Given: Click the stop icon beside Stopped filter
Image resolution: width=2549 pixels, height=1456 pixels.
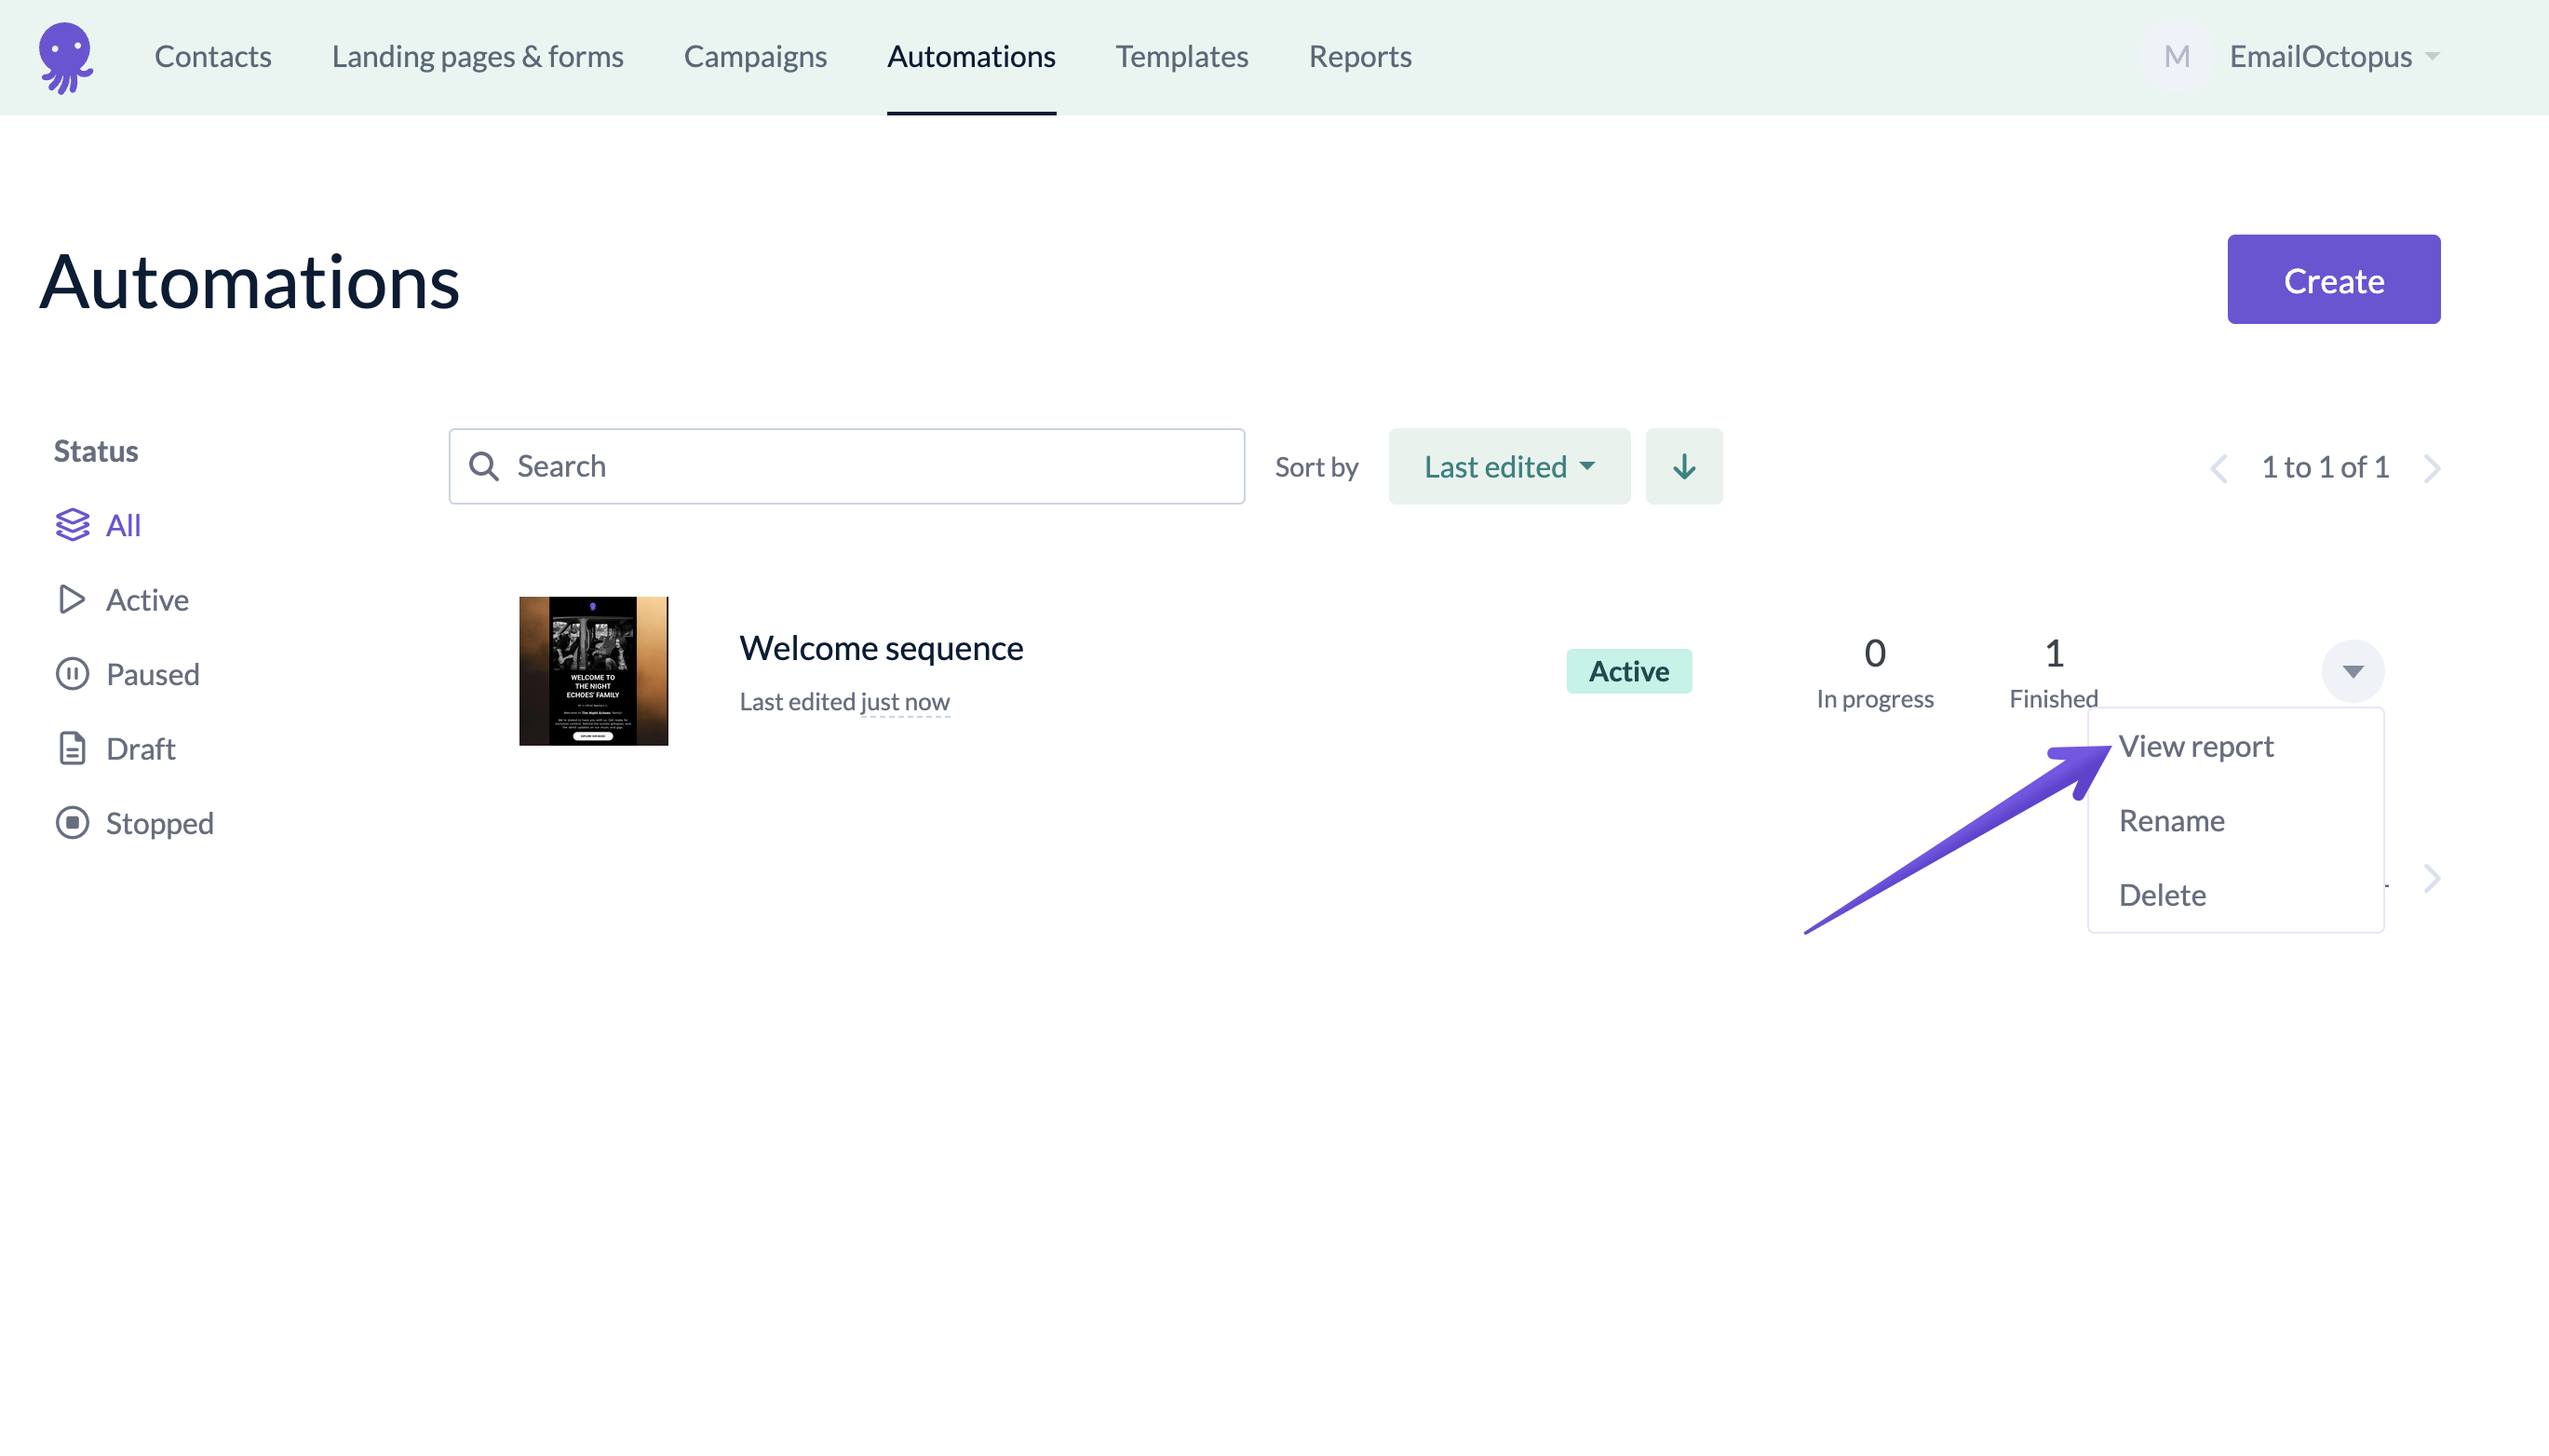Looking at the screenshot, I should tap(72, 823).
